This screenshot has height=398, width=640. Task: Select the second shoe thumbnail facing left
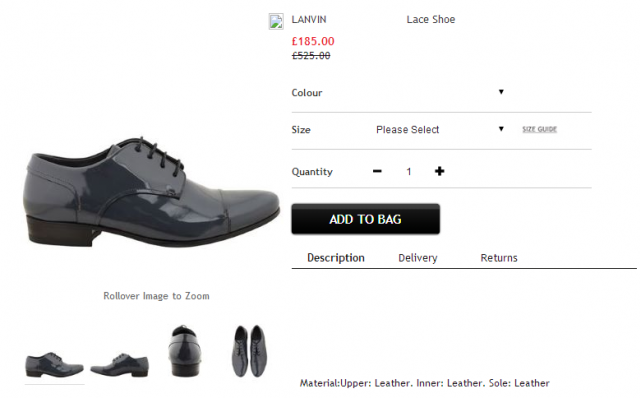click(x=119, y=365)
